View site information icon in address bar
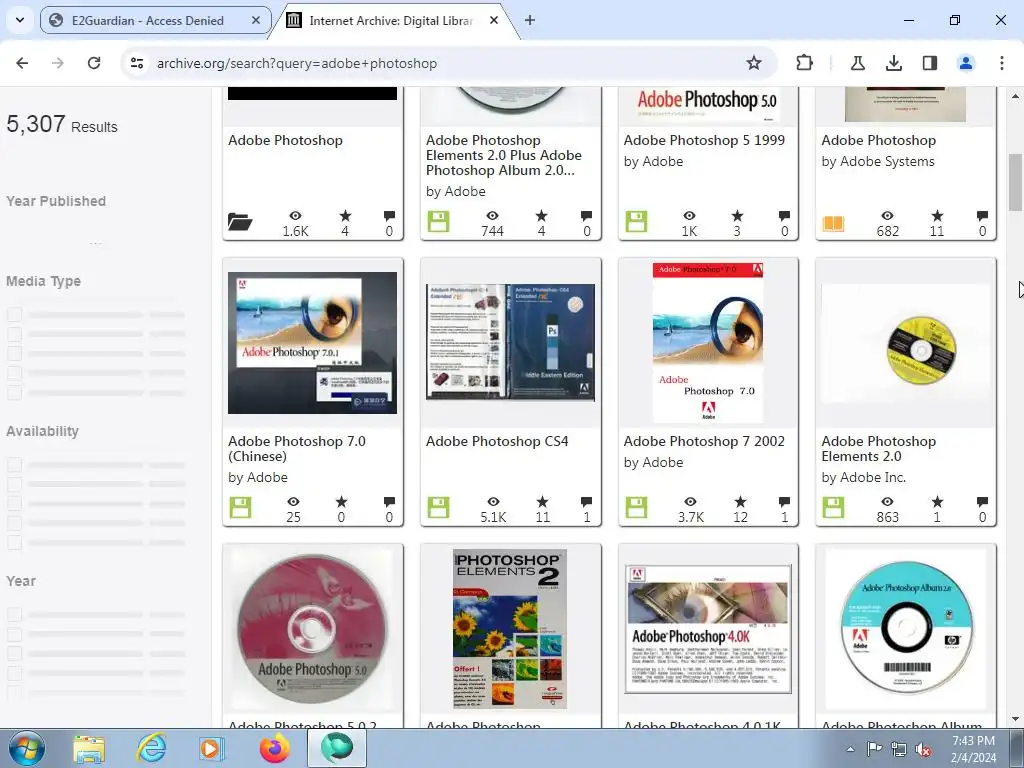 click(x=137, y=63)
